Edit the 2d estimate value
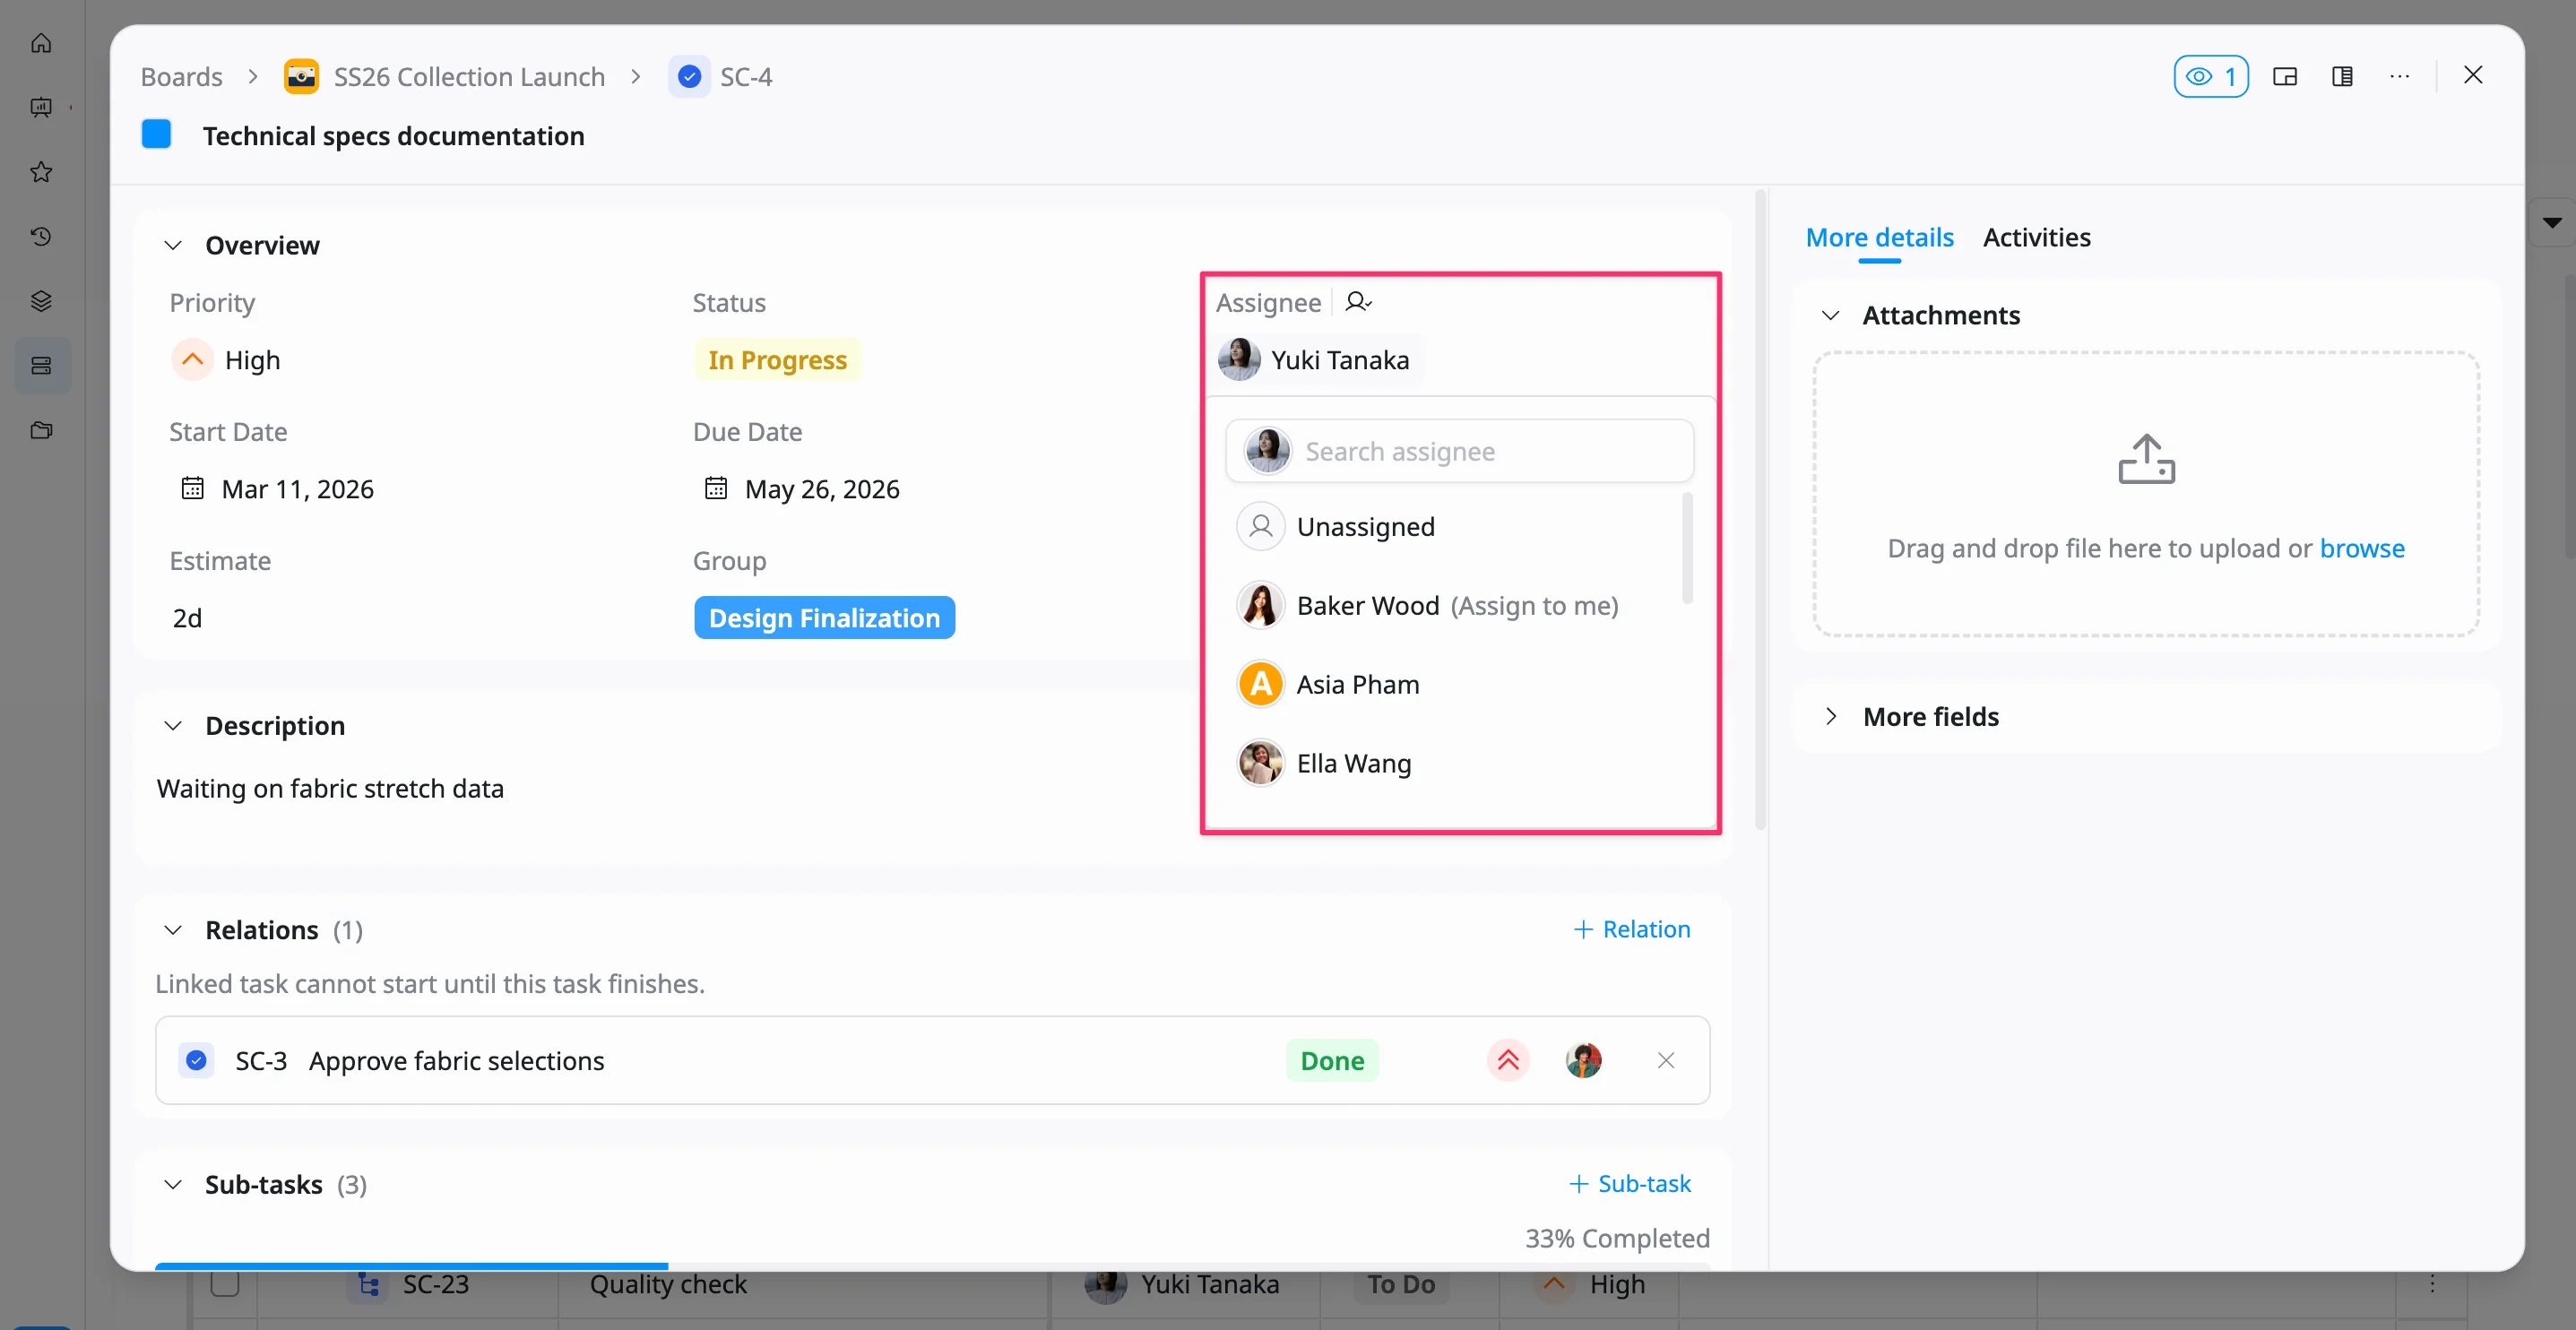2576x1330 pixels. tap(187, 618)
